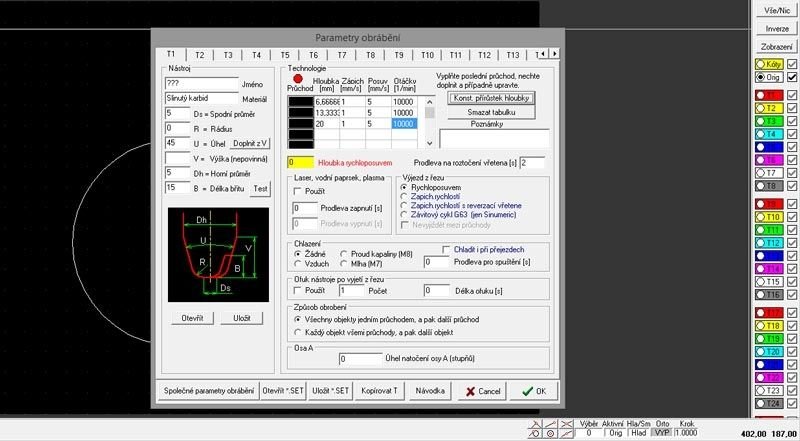Screen dimensions: 800x441
Task: Click the concentric circle snap icon
Action: tap(552, 433)
